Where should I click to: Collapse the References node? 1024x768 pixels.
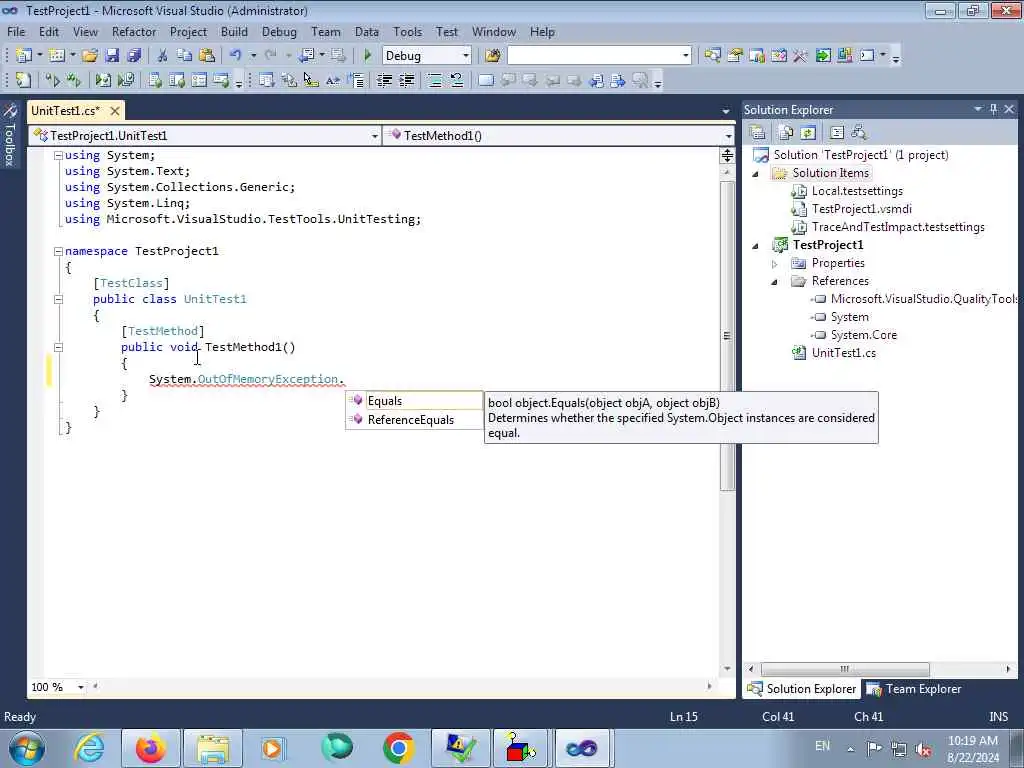pos(775,282)
